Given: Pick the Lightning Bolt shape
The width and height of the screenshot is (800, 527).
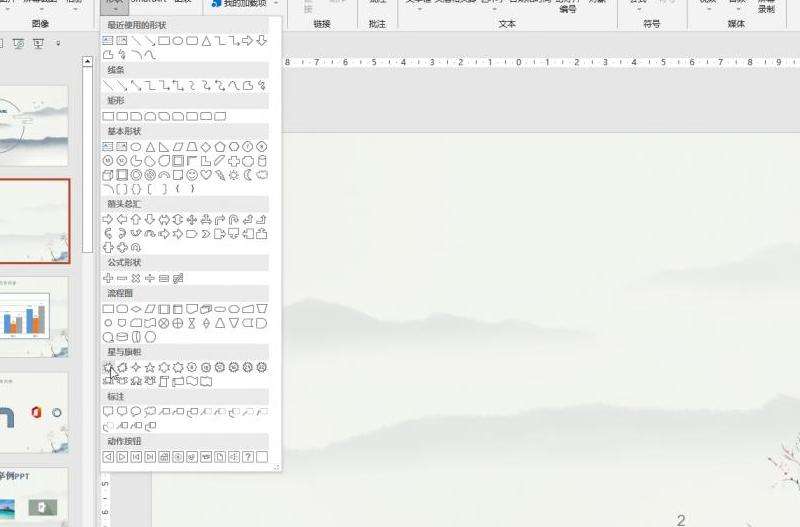Looking at the screenshot, I should click(x=220, y=175).
